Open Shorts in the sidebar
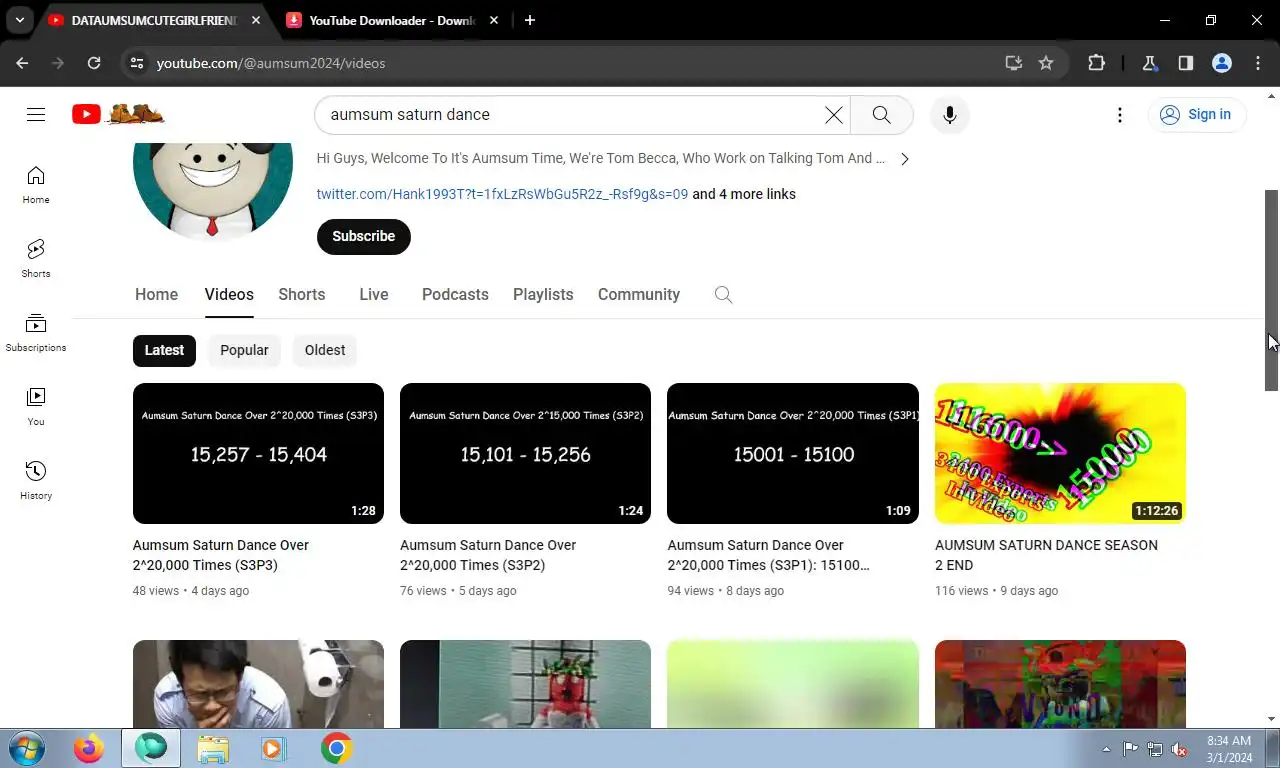 [x=36, y=259]
